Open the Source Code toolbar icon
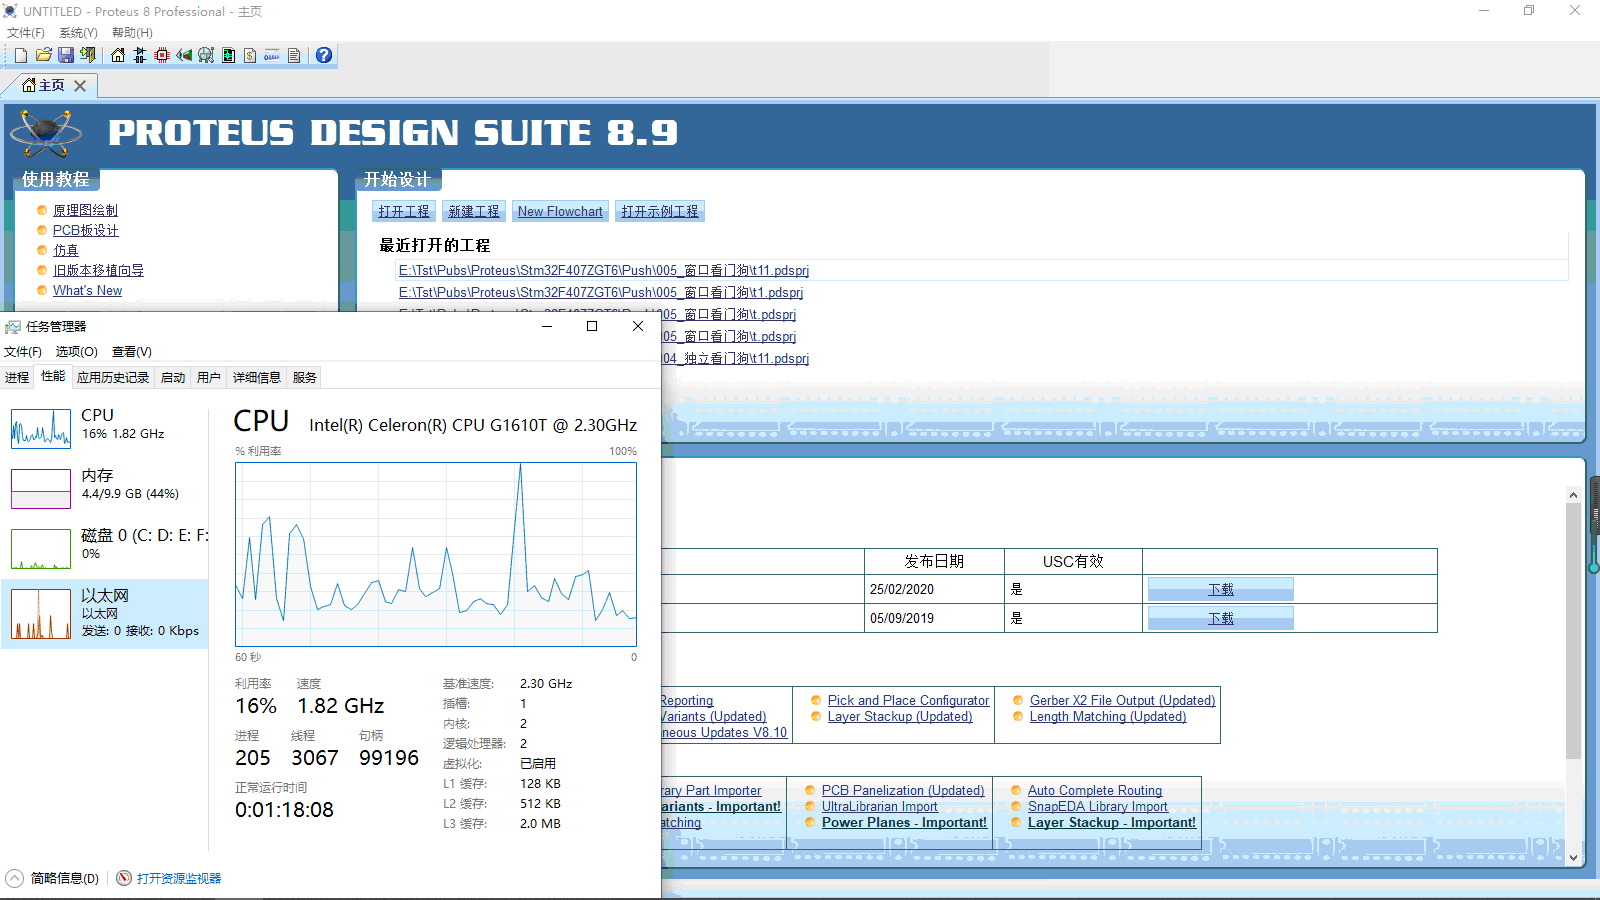This screenshot has height=900, width=1600. click(x=272, y=55)
